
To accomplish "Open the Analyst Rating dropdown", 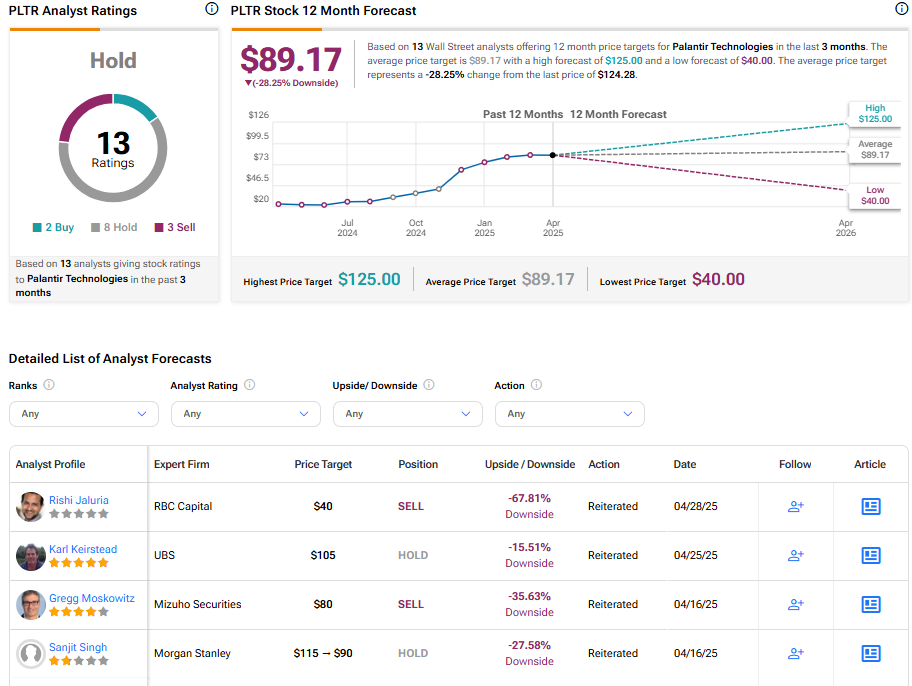I will (x=245, y=414).
